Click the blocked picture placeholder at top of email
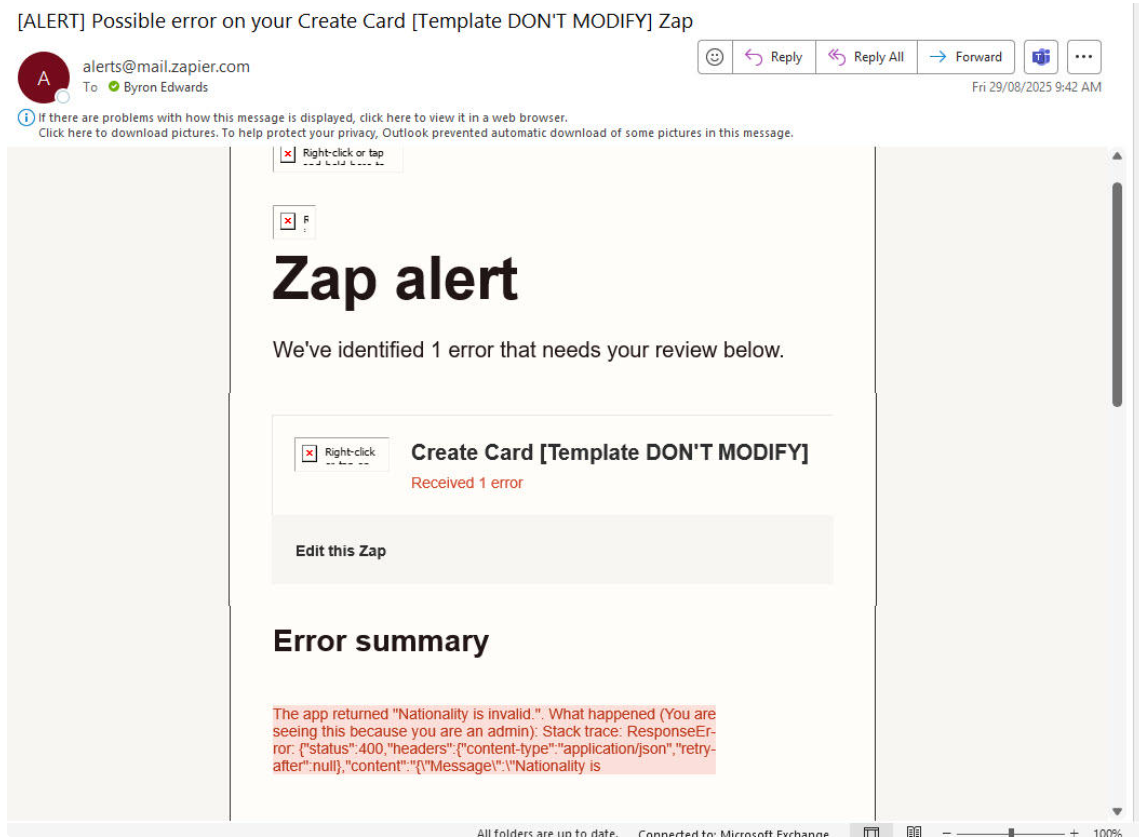 click(337, 156)
